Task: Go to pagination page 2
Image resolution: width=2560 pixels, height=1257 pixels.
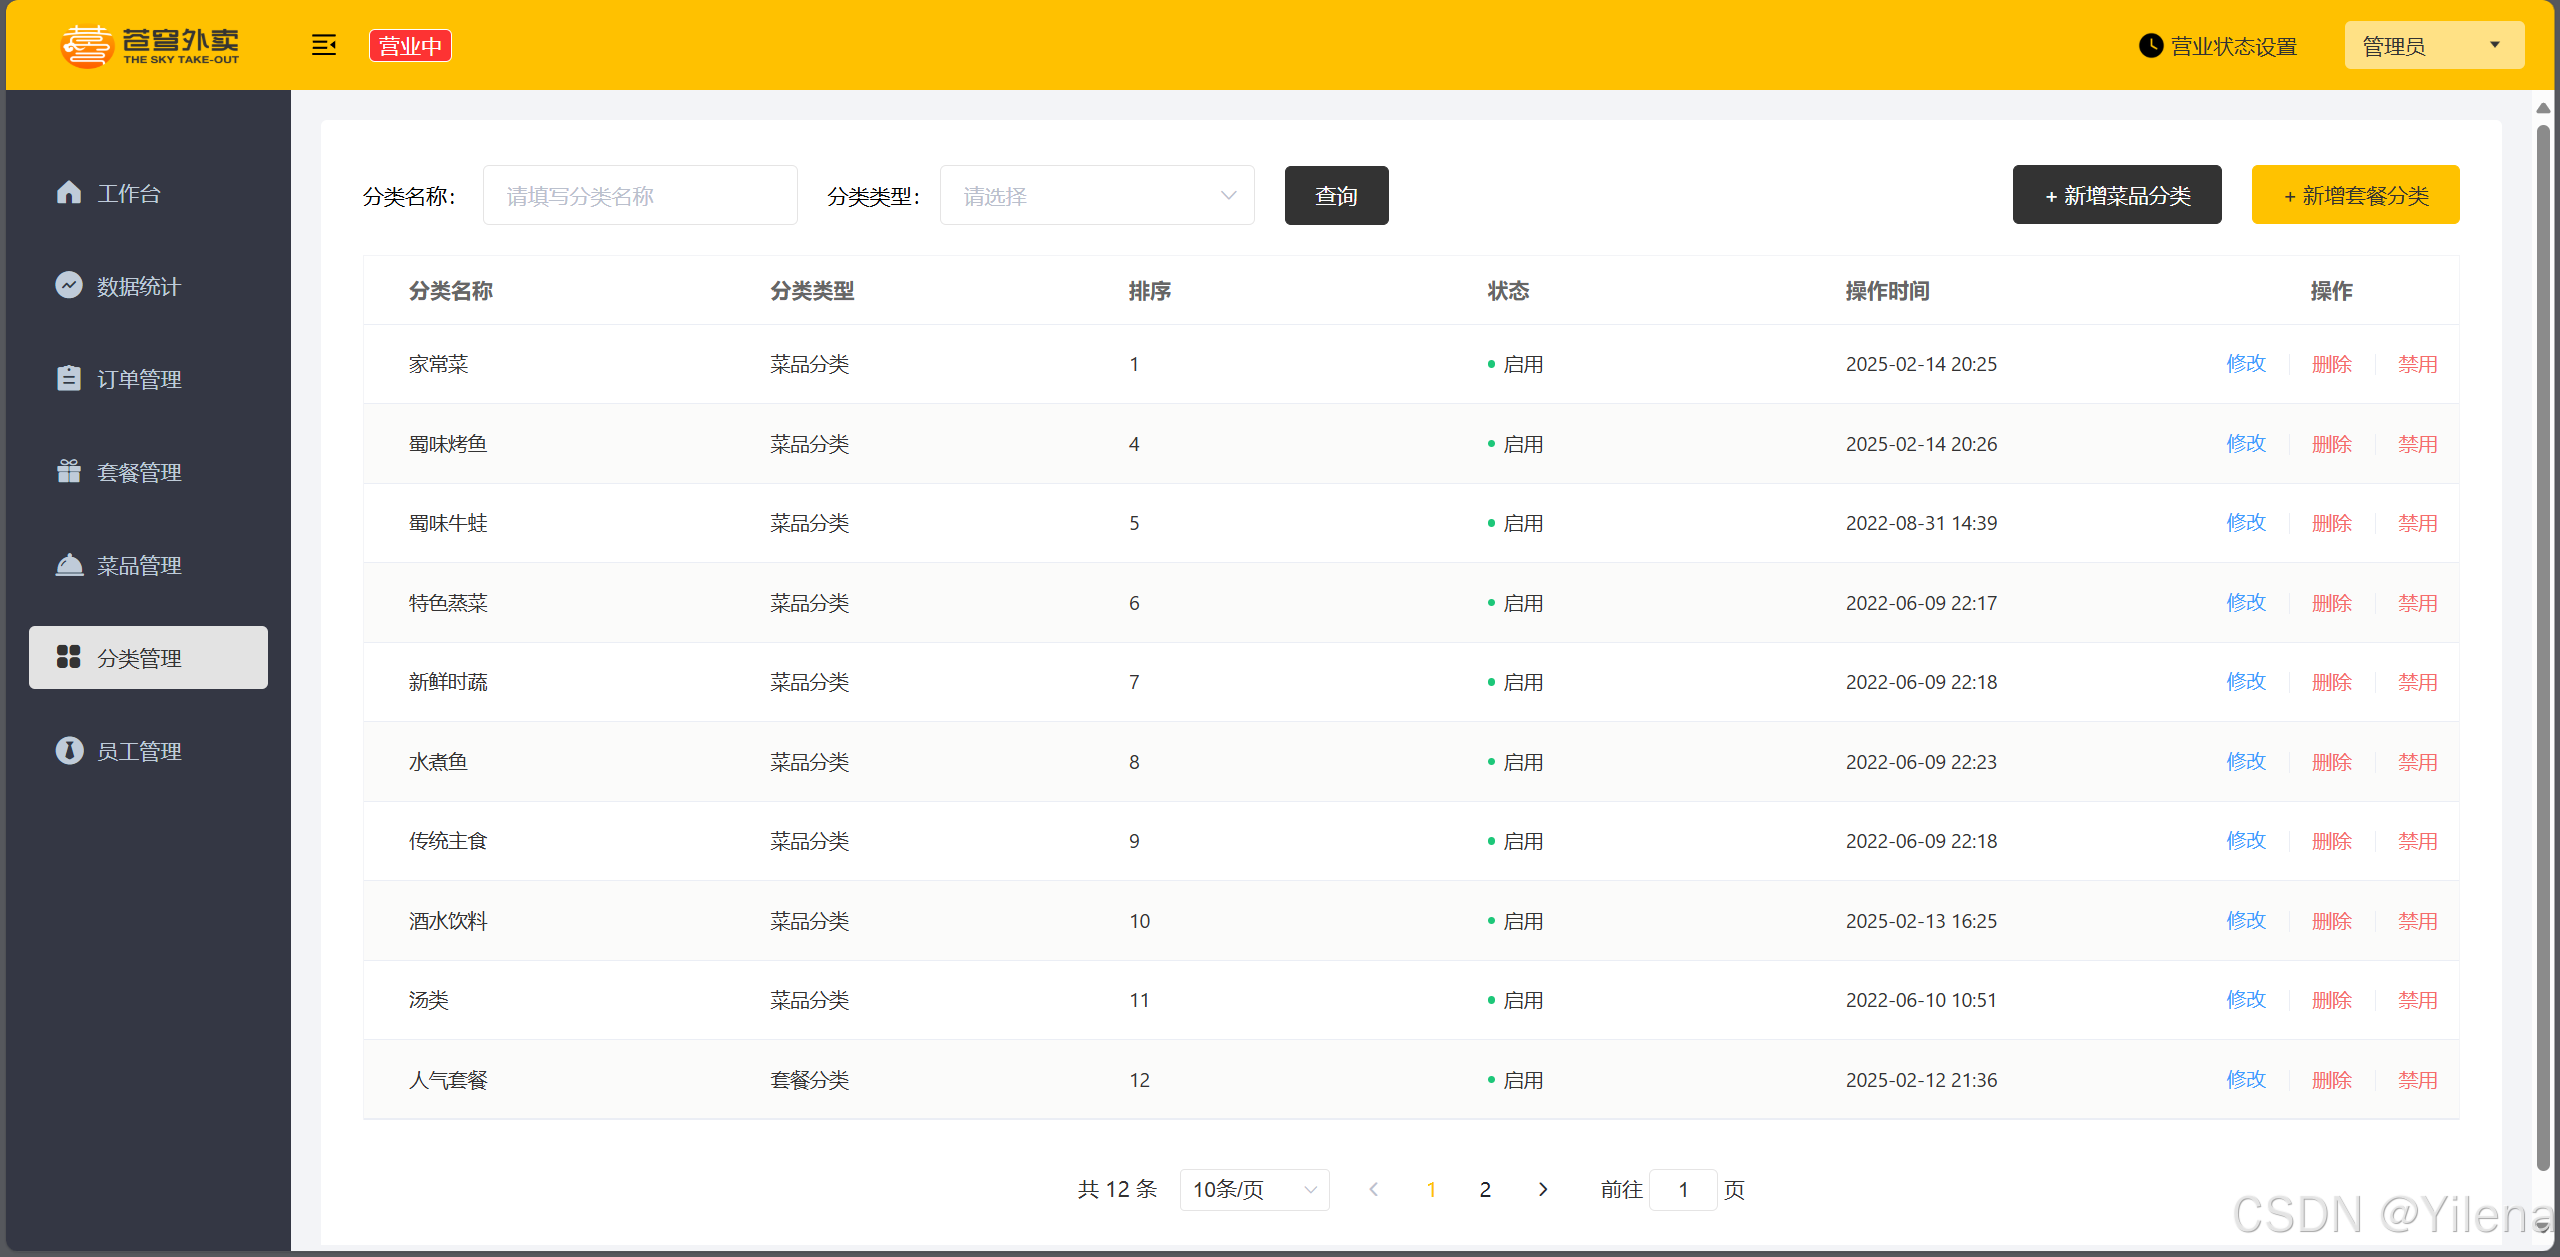Action: 1485,1189
